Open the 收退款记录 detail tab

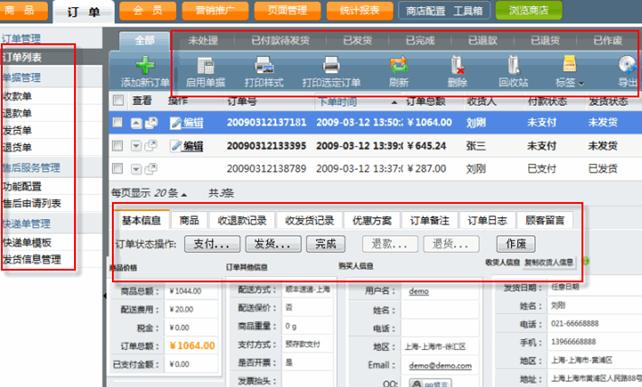click(242, 220)
